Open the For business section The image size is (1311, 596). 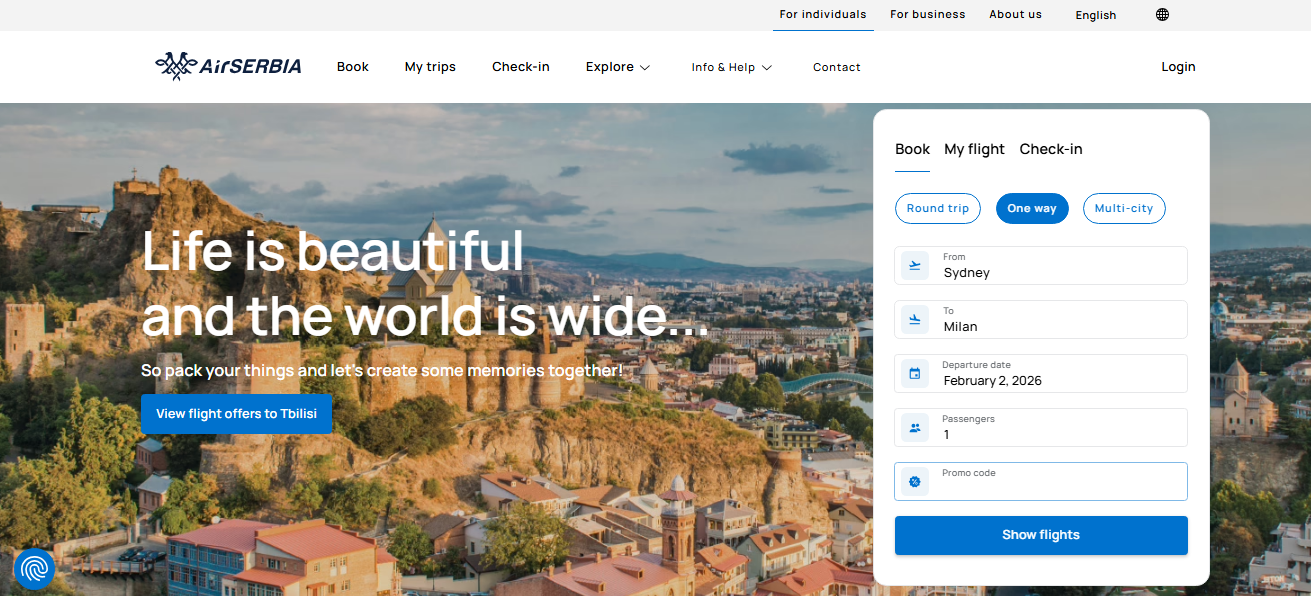click(927, 14)
